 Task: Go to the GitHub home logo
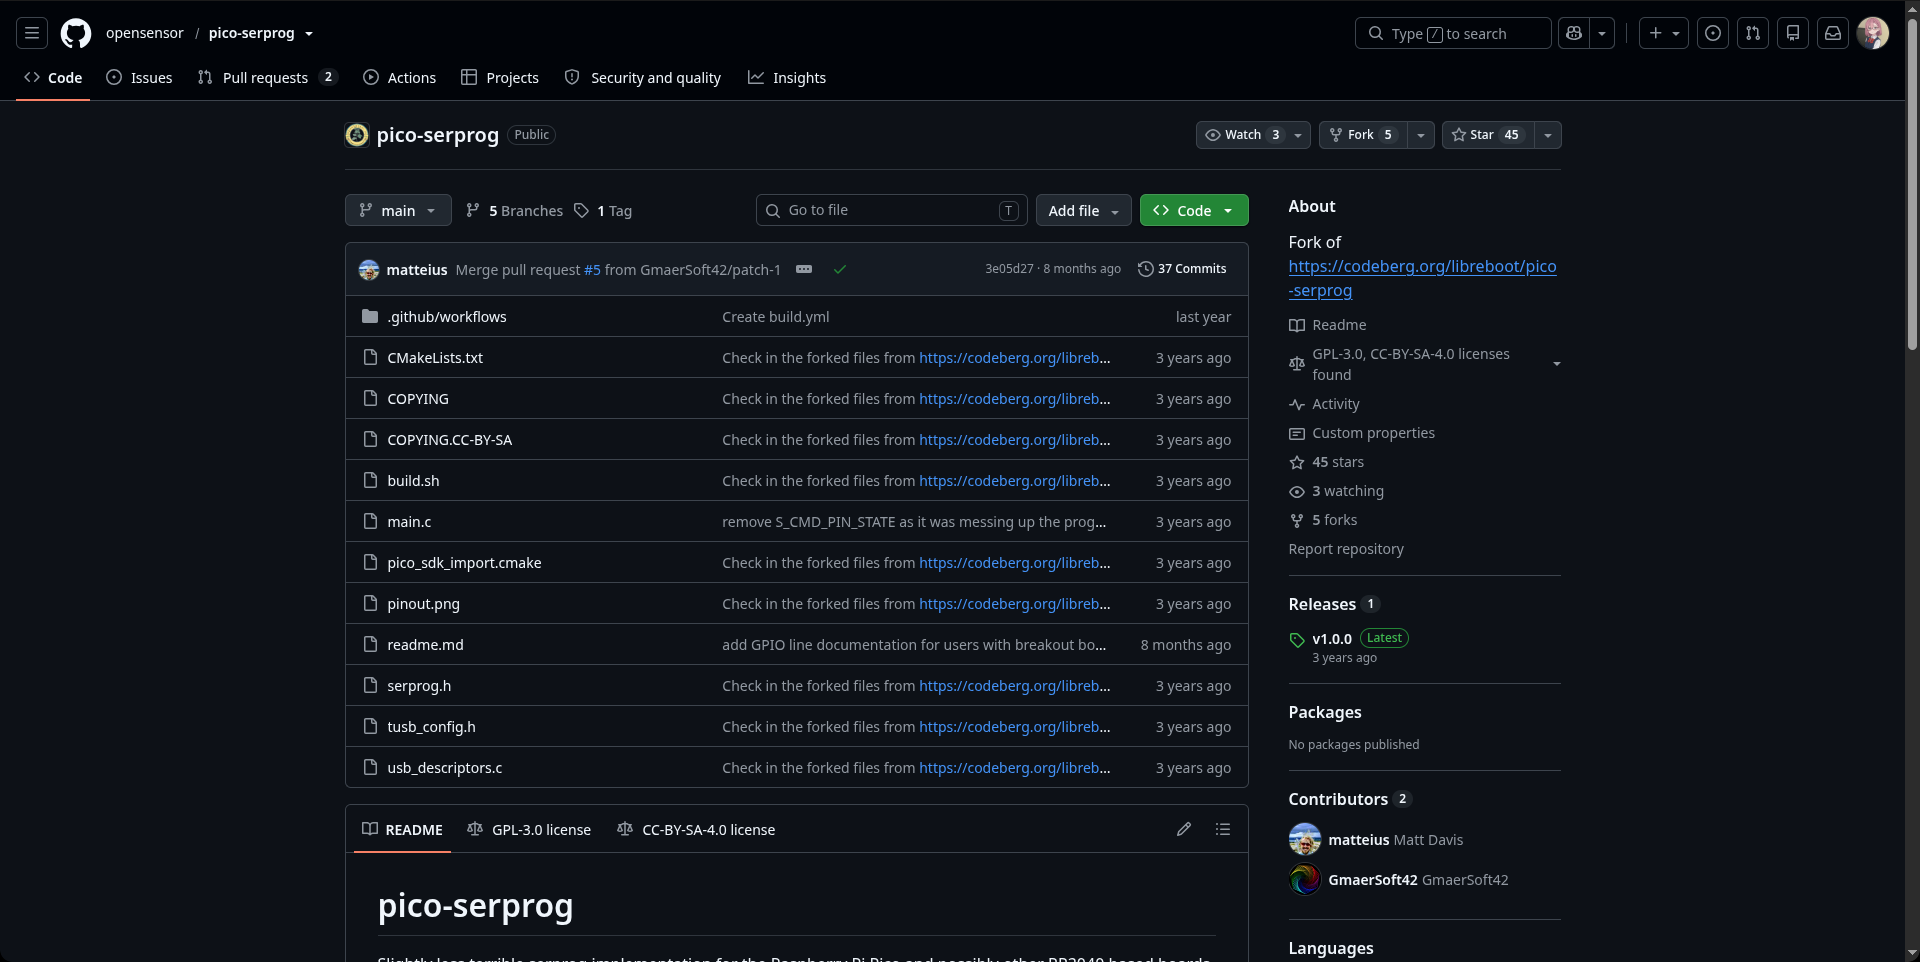point(76,33)
